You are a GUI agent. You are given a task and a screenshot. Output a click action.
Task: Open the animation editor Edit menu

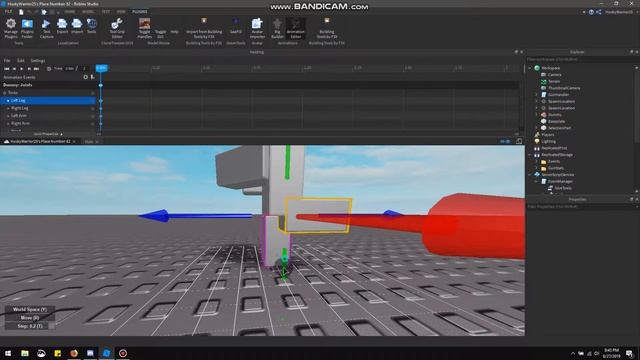20,60
